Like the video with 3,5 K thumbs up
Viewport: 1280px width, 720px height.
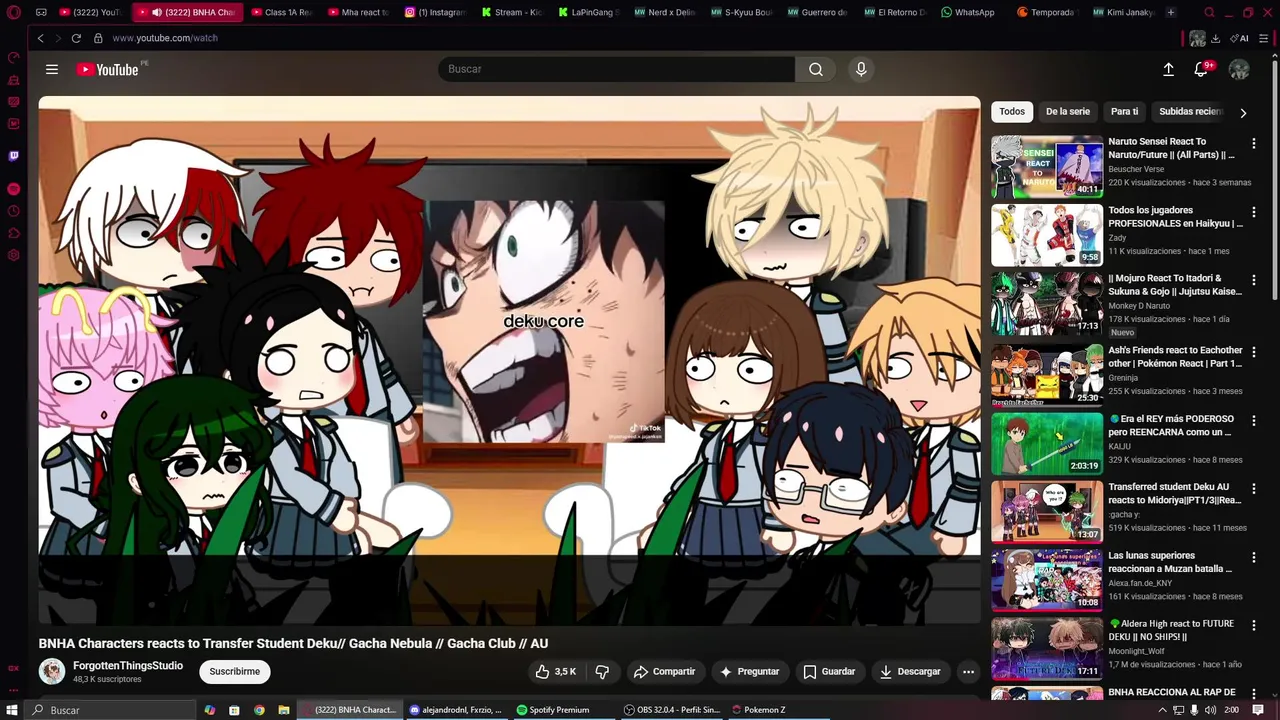(x=556, y=672)
